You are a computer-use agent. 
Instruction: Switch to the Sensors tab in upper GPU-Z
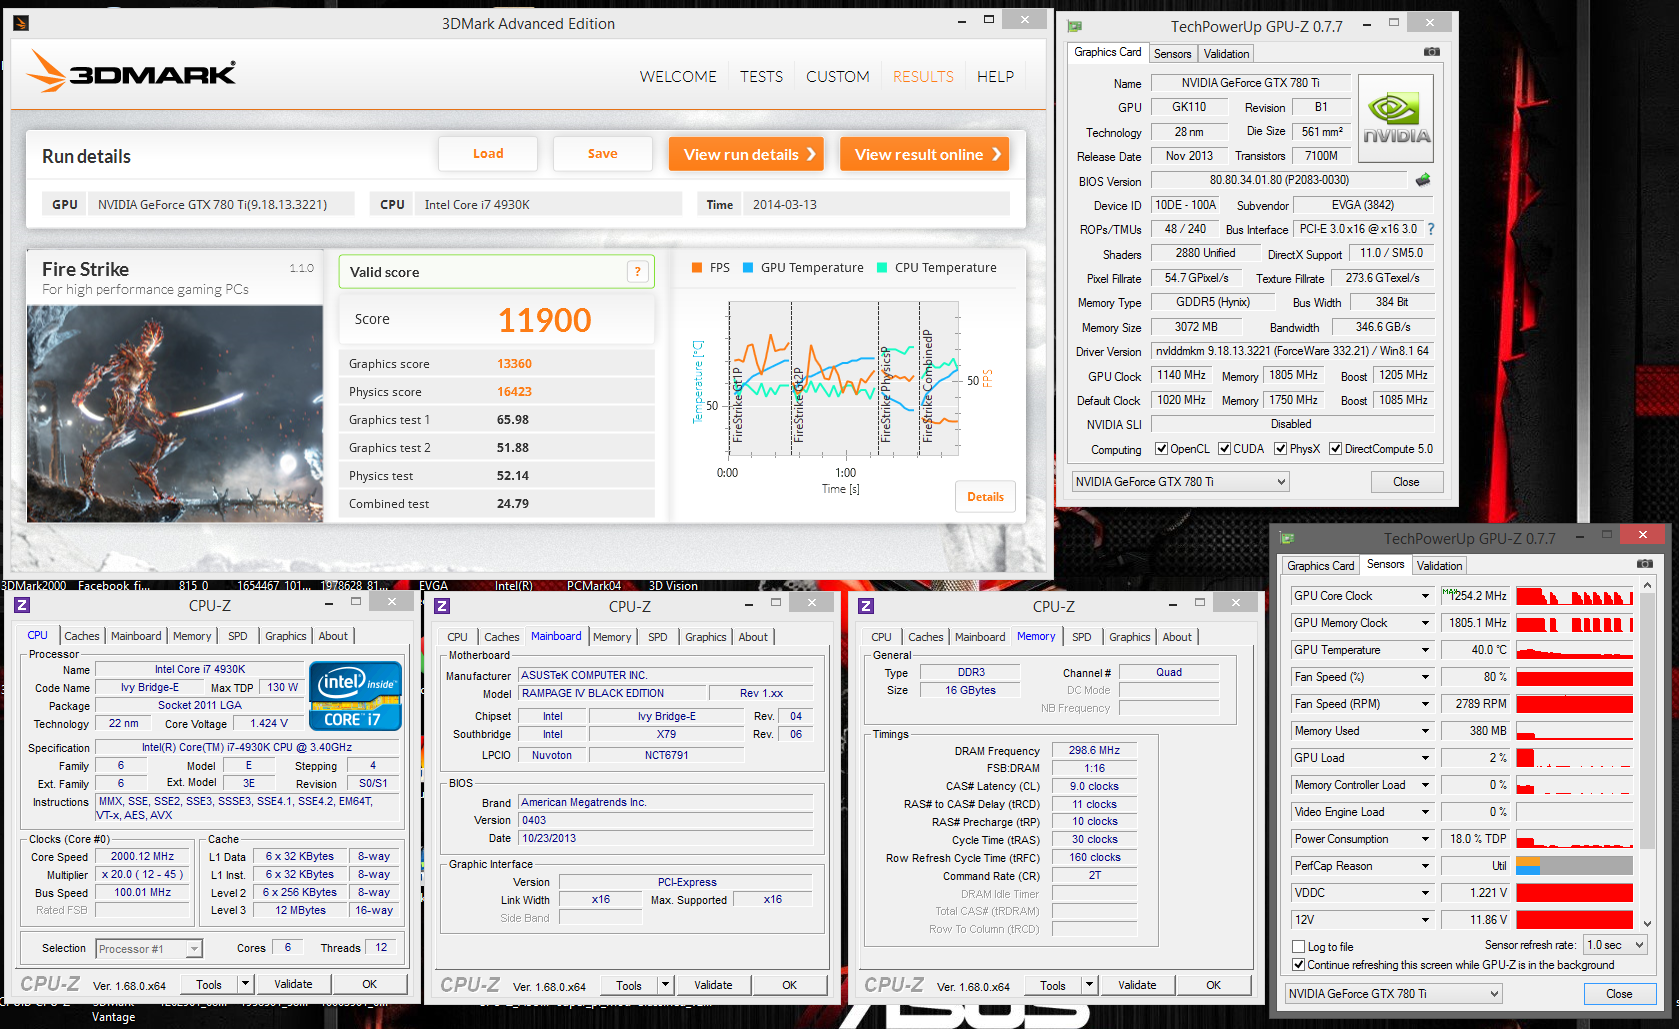1172,54
